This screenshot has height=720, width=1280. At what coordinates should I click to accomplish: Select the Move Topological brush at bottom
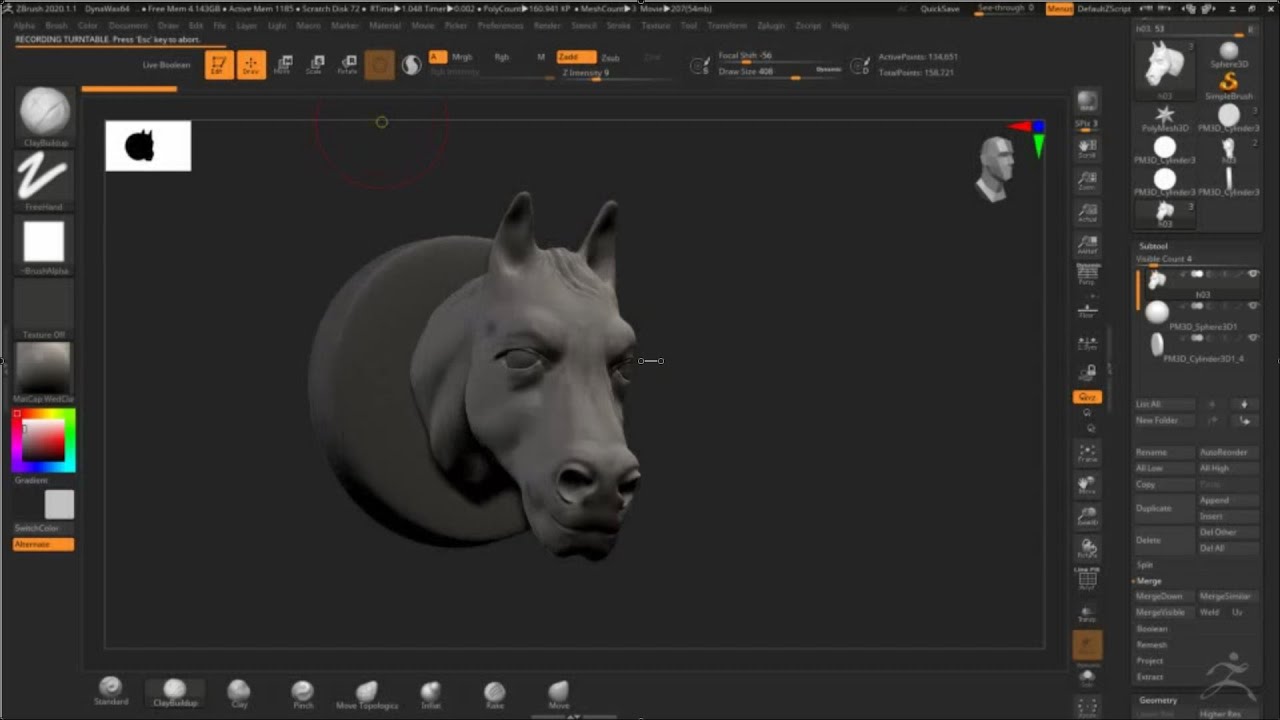(x=367, y=695)
